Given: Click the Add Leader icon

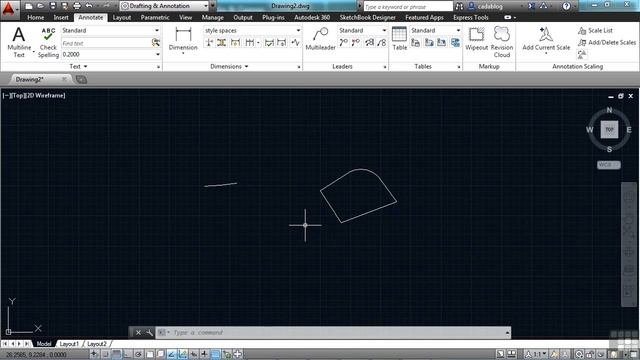Looking at the screenshot, I should coord(344,42).
